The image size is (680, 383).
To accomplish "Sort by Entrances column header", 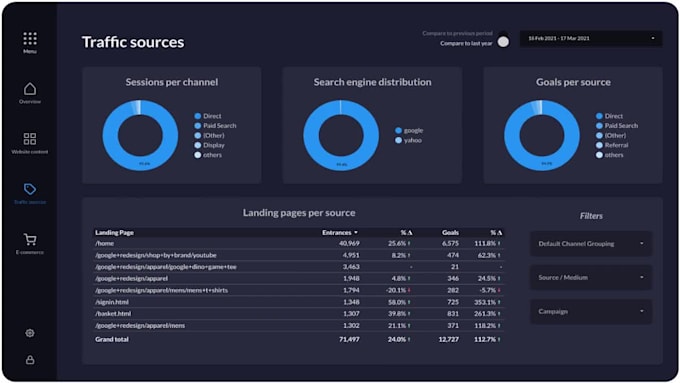I will pyautogui.click(x=340, y=233).
